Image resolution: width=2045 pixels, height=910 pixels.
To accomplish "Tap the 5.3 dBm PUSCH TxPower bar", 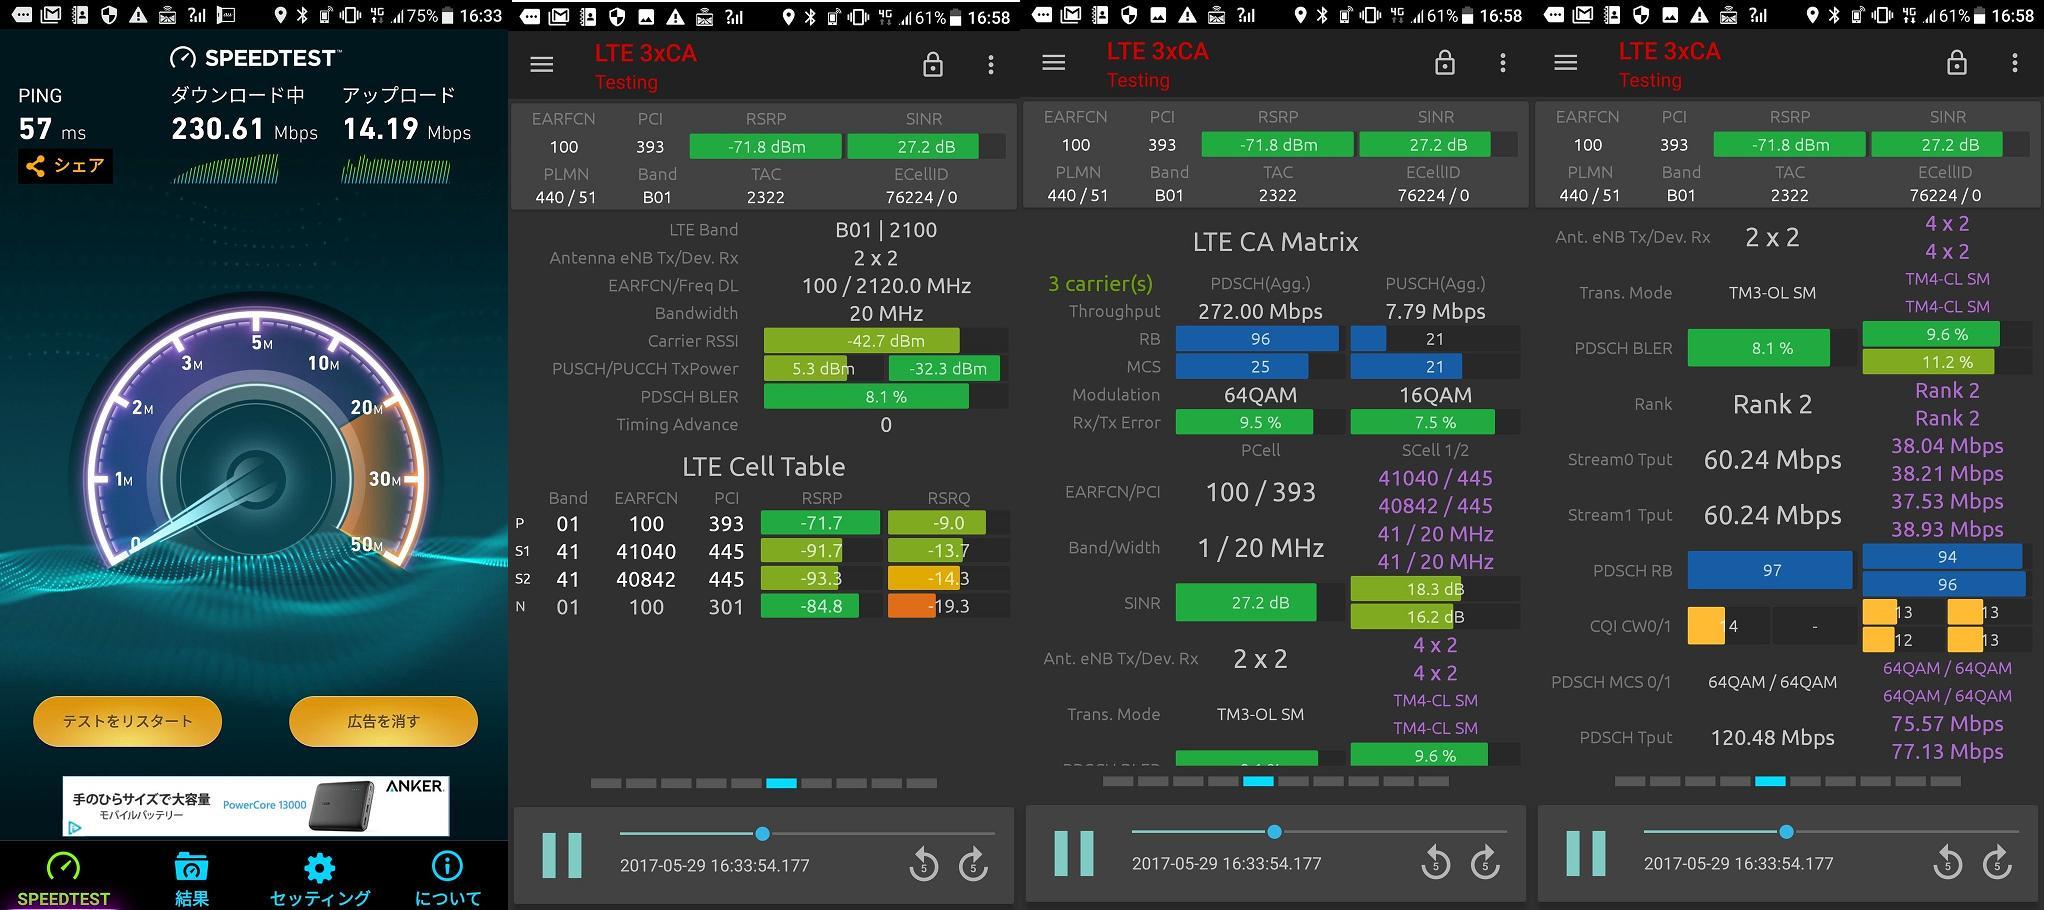I will [823, 369].
